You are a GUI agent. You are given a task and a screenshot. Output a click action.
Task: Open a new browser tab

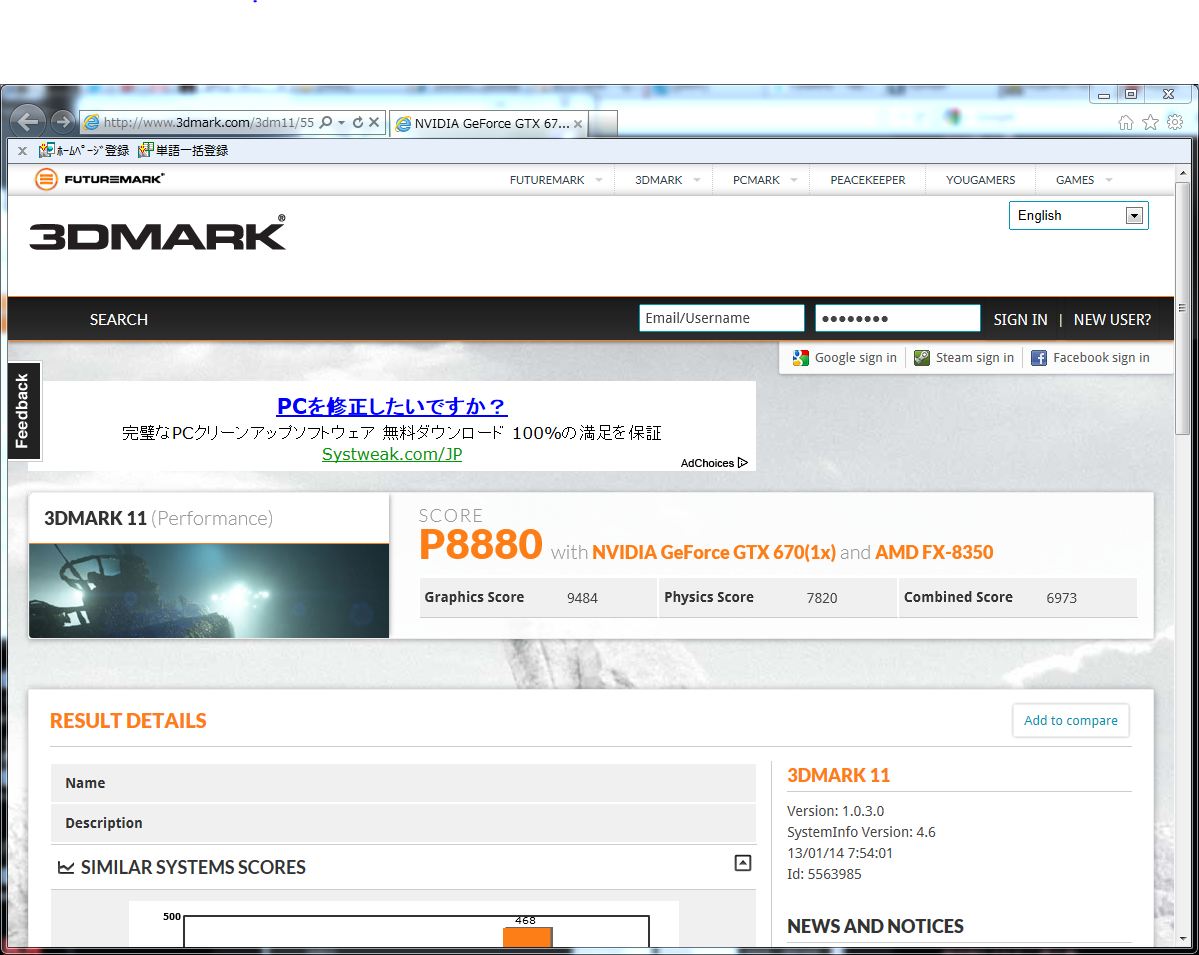point(603,124)
